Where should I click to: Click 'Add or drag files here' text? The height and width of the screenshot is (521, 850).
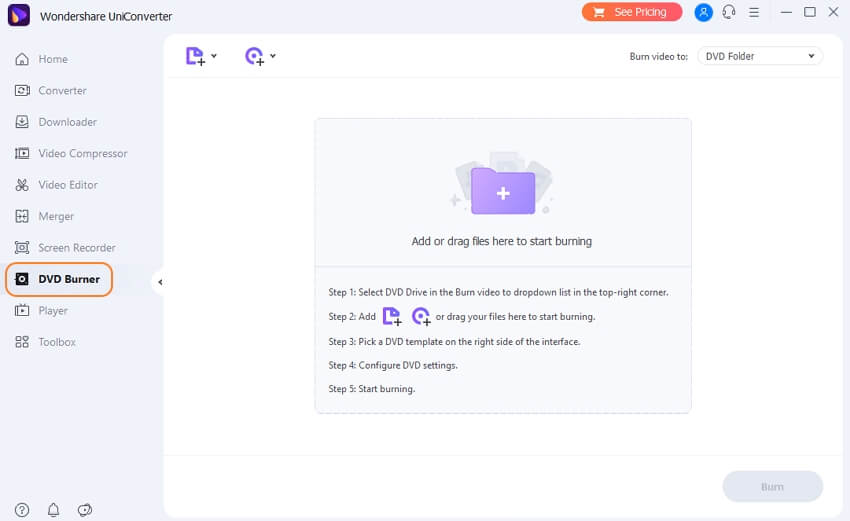coord(501,241)
